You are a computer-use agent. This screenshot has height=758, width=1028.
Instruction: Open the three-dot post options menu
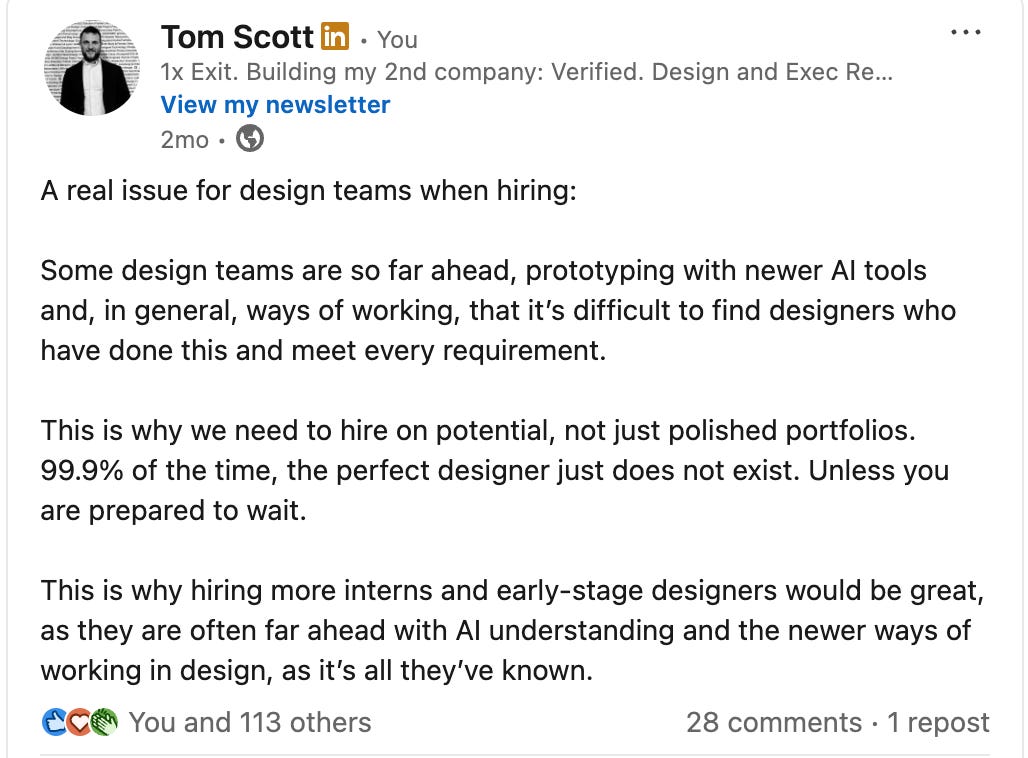pos(966,32)
